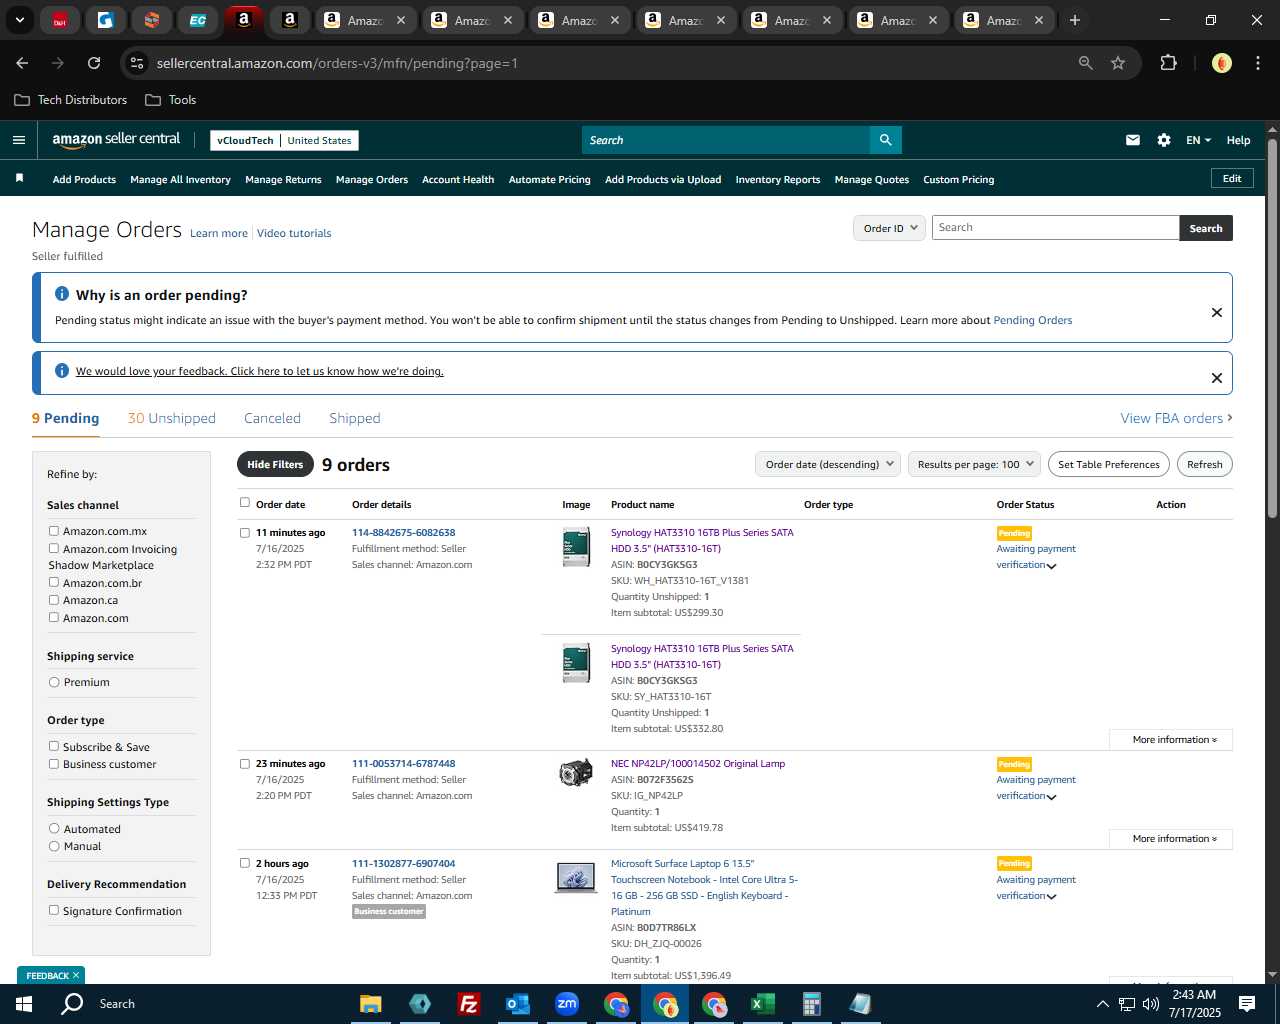The height and width of the screenshot is (1024, 1280).
Task: Open Outlook from the taskbar
Action: [517, 1004]
